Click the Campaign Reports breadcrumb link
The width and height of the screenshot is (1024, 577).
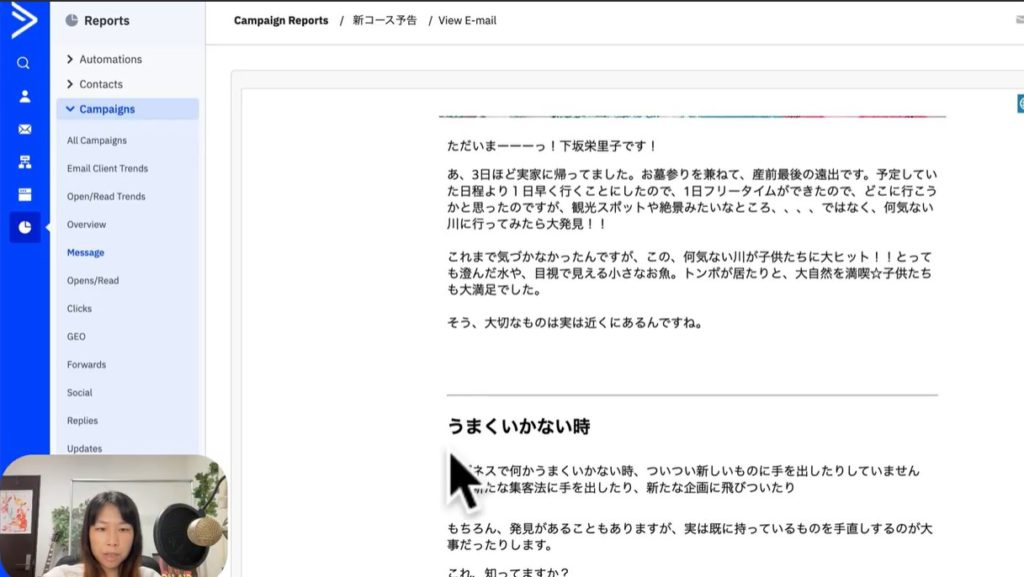click(281, 21)
